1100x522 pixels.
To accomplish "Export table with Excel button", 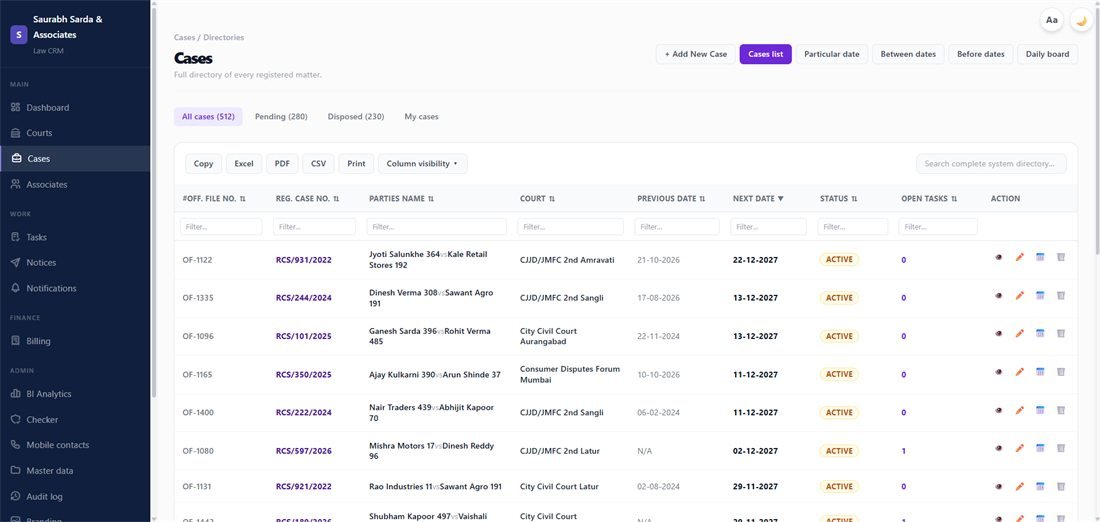I will click(x=243, y=163).
